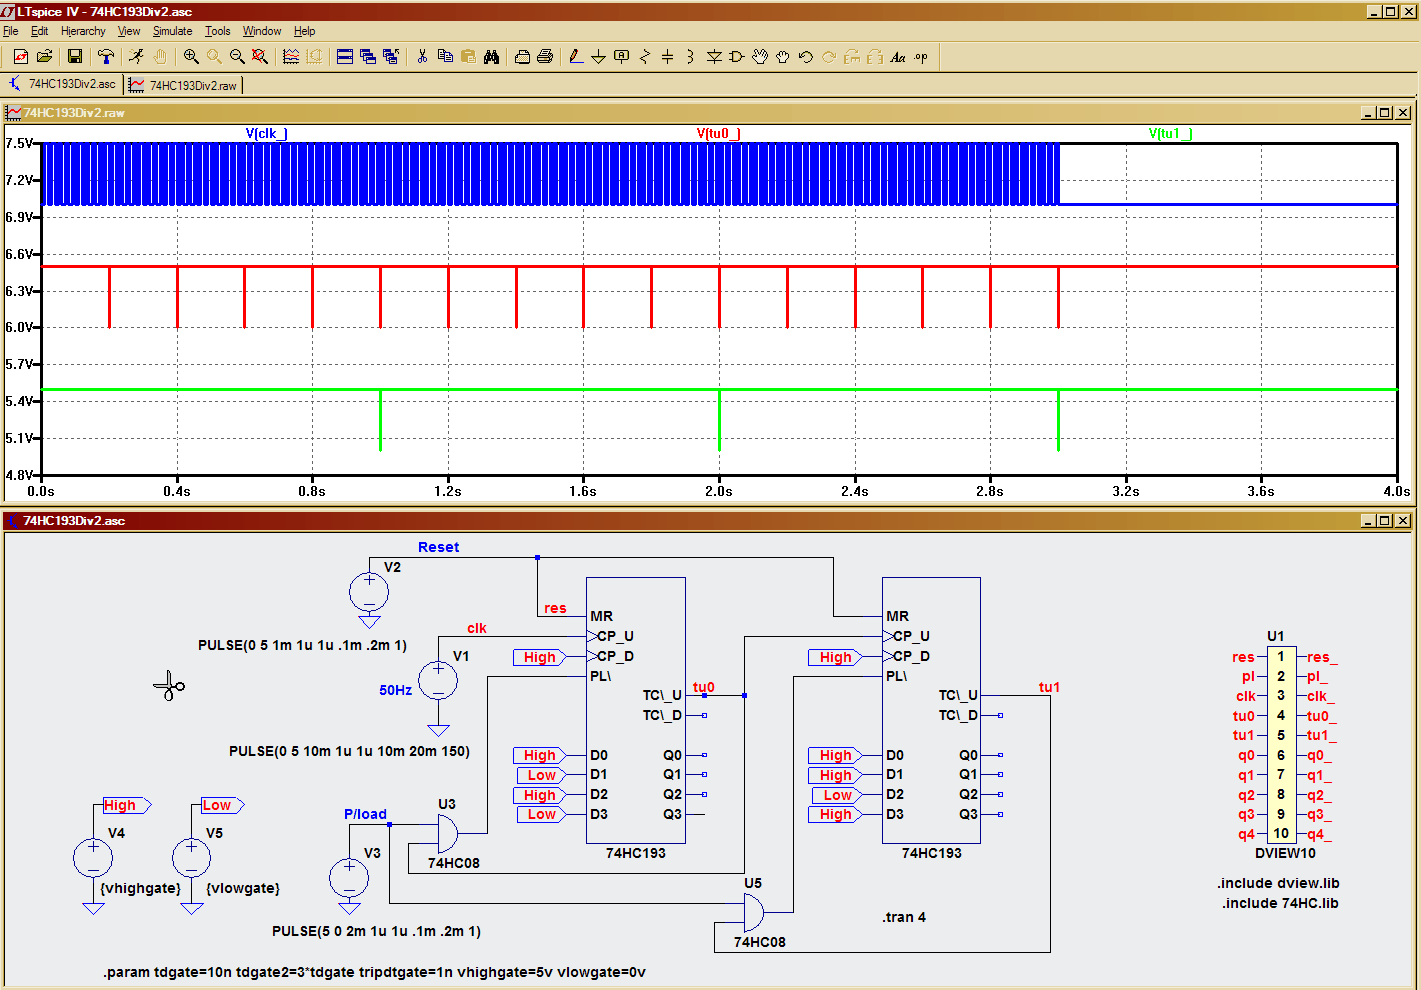
Task: Click the .include dview.lib directive
Action: [x=1278, y=883]
